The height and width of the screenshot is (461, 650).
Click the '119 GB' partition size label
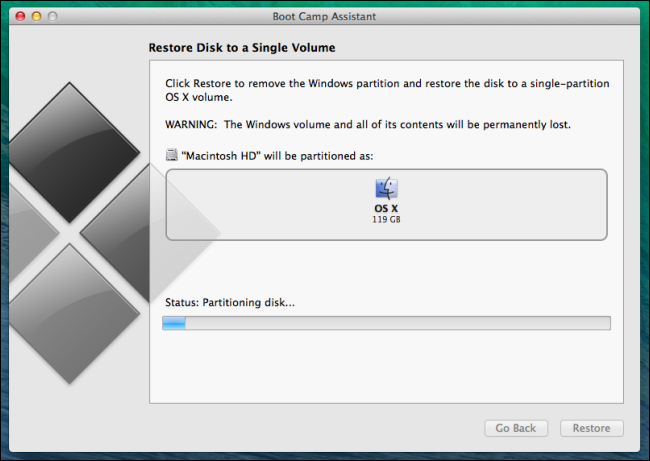pos(386,220)
